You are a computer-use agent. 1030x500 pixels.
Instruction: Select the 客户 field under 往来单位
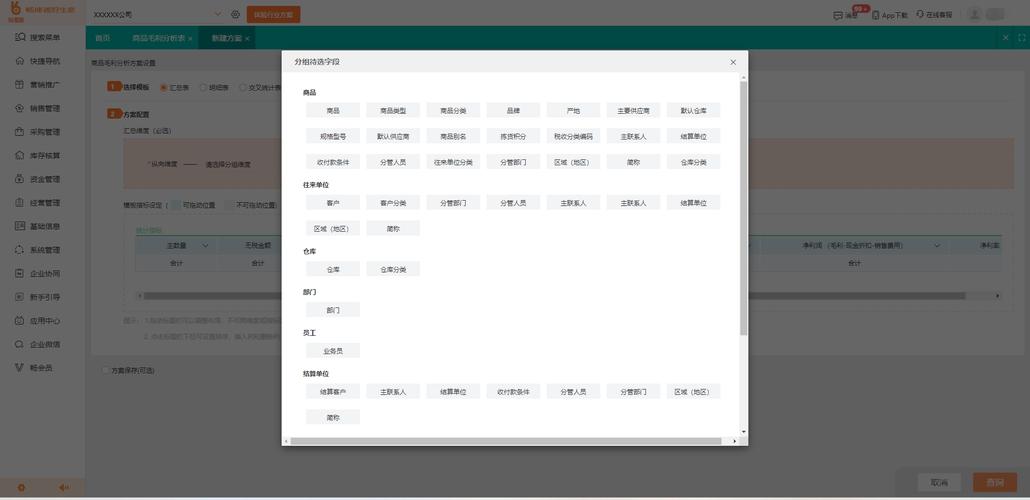pyautogui.click(x=333, y=202)
